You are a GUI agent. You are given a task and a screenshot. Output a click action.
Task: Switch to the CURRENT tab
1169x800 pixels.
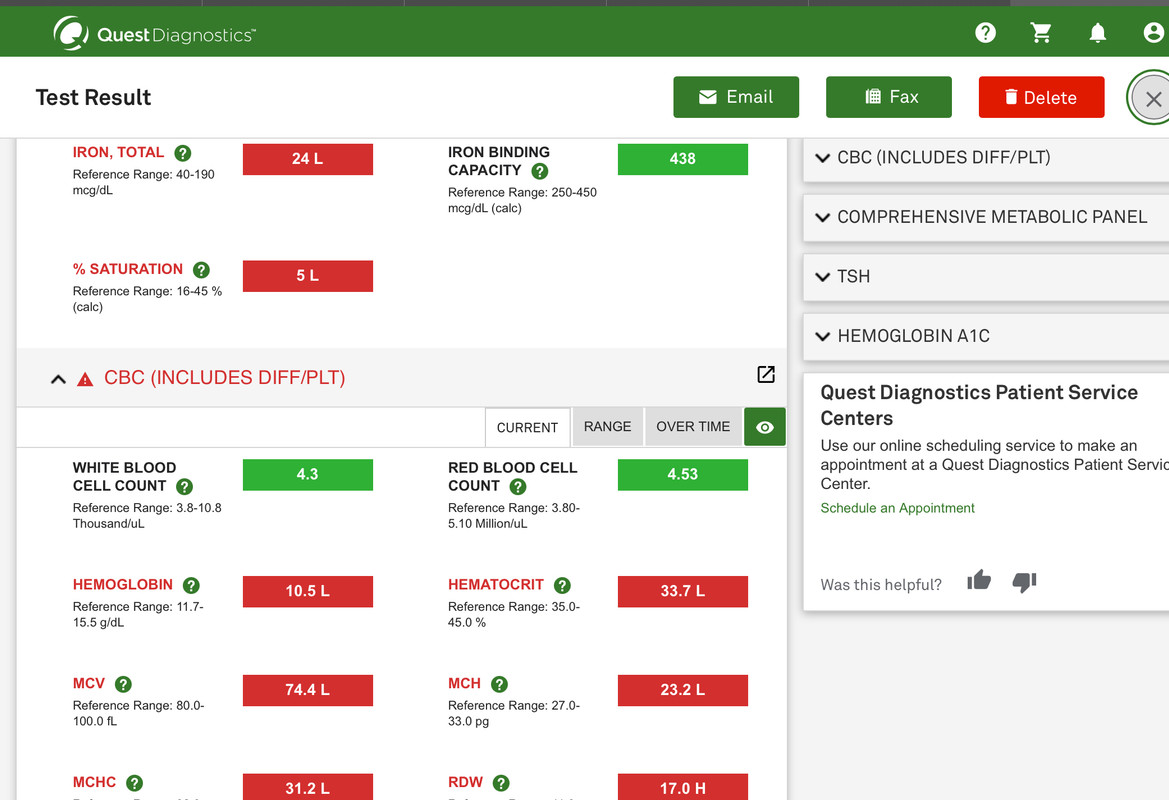(x=527, y=427)
